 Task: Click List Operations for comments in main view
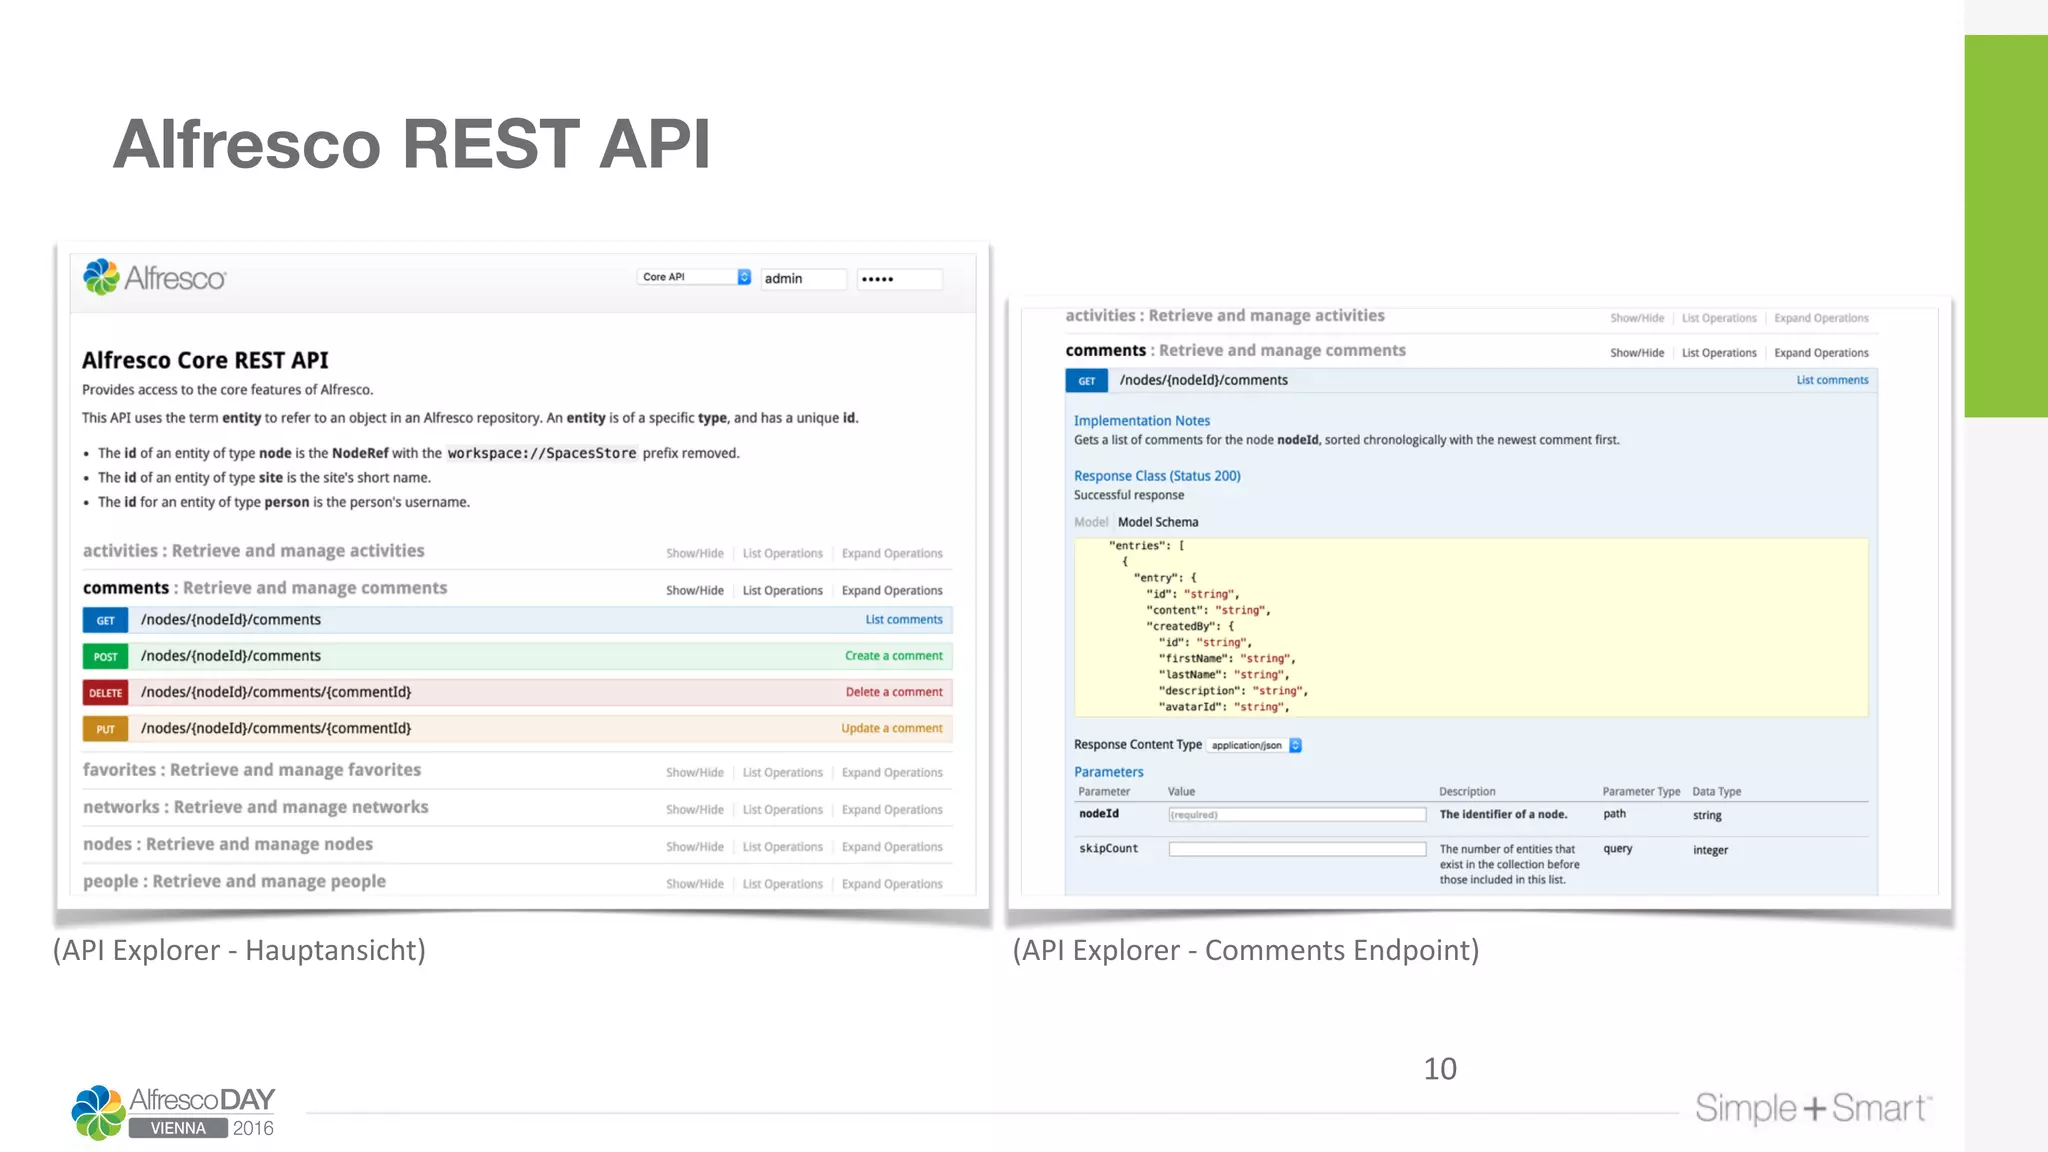(783, 591)
